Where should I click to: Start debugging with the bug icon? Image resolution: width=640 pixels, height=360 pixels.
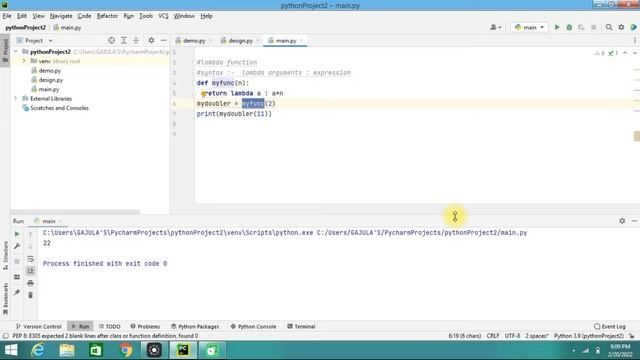click(x=569, y=27)
